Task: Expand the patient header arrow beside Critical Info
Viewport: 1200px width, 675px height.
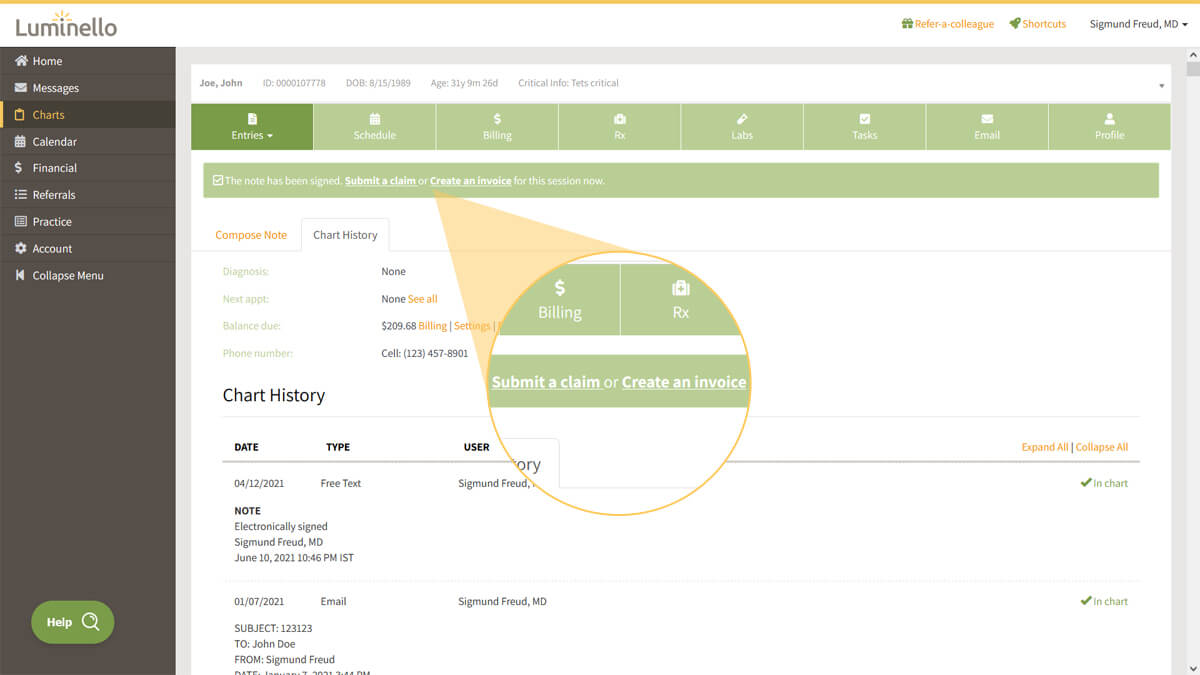Action: click(1161, 86)
